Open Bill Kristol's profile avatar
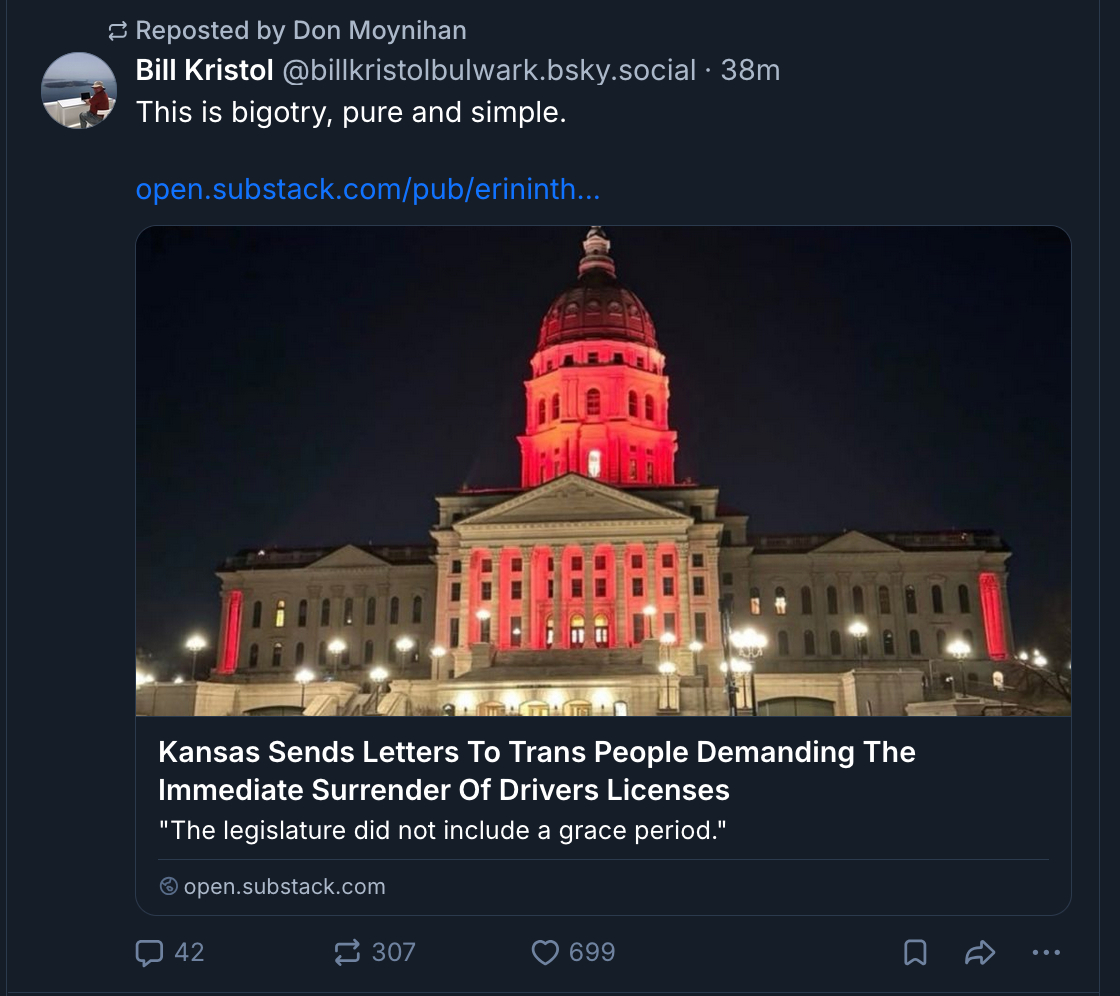The image size is (1120, 996). [79, 91]
